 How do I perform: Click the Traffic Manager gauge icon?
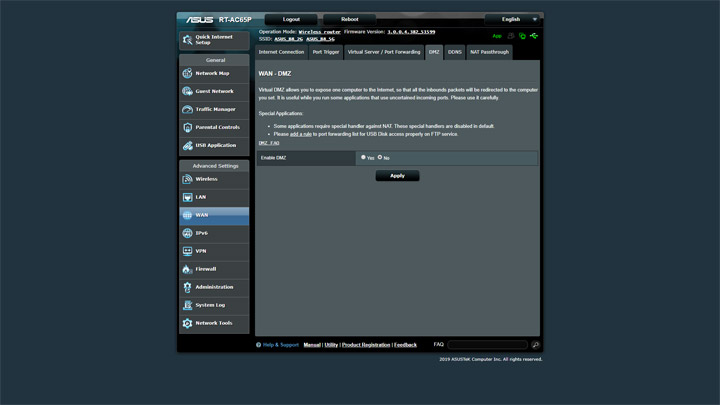click(x=187, y=109)
